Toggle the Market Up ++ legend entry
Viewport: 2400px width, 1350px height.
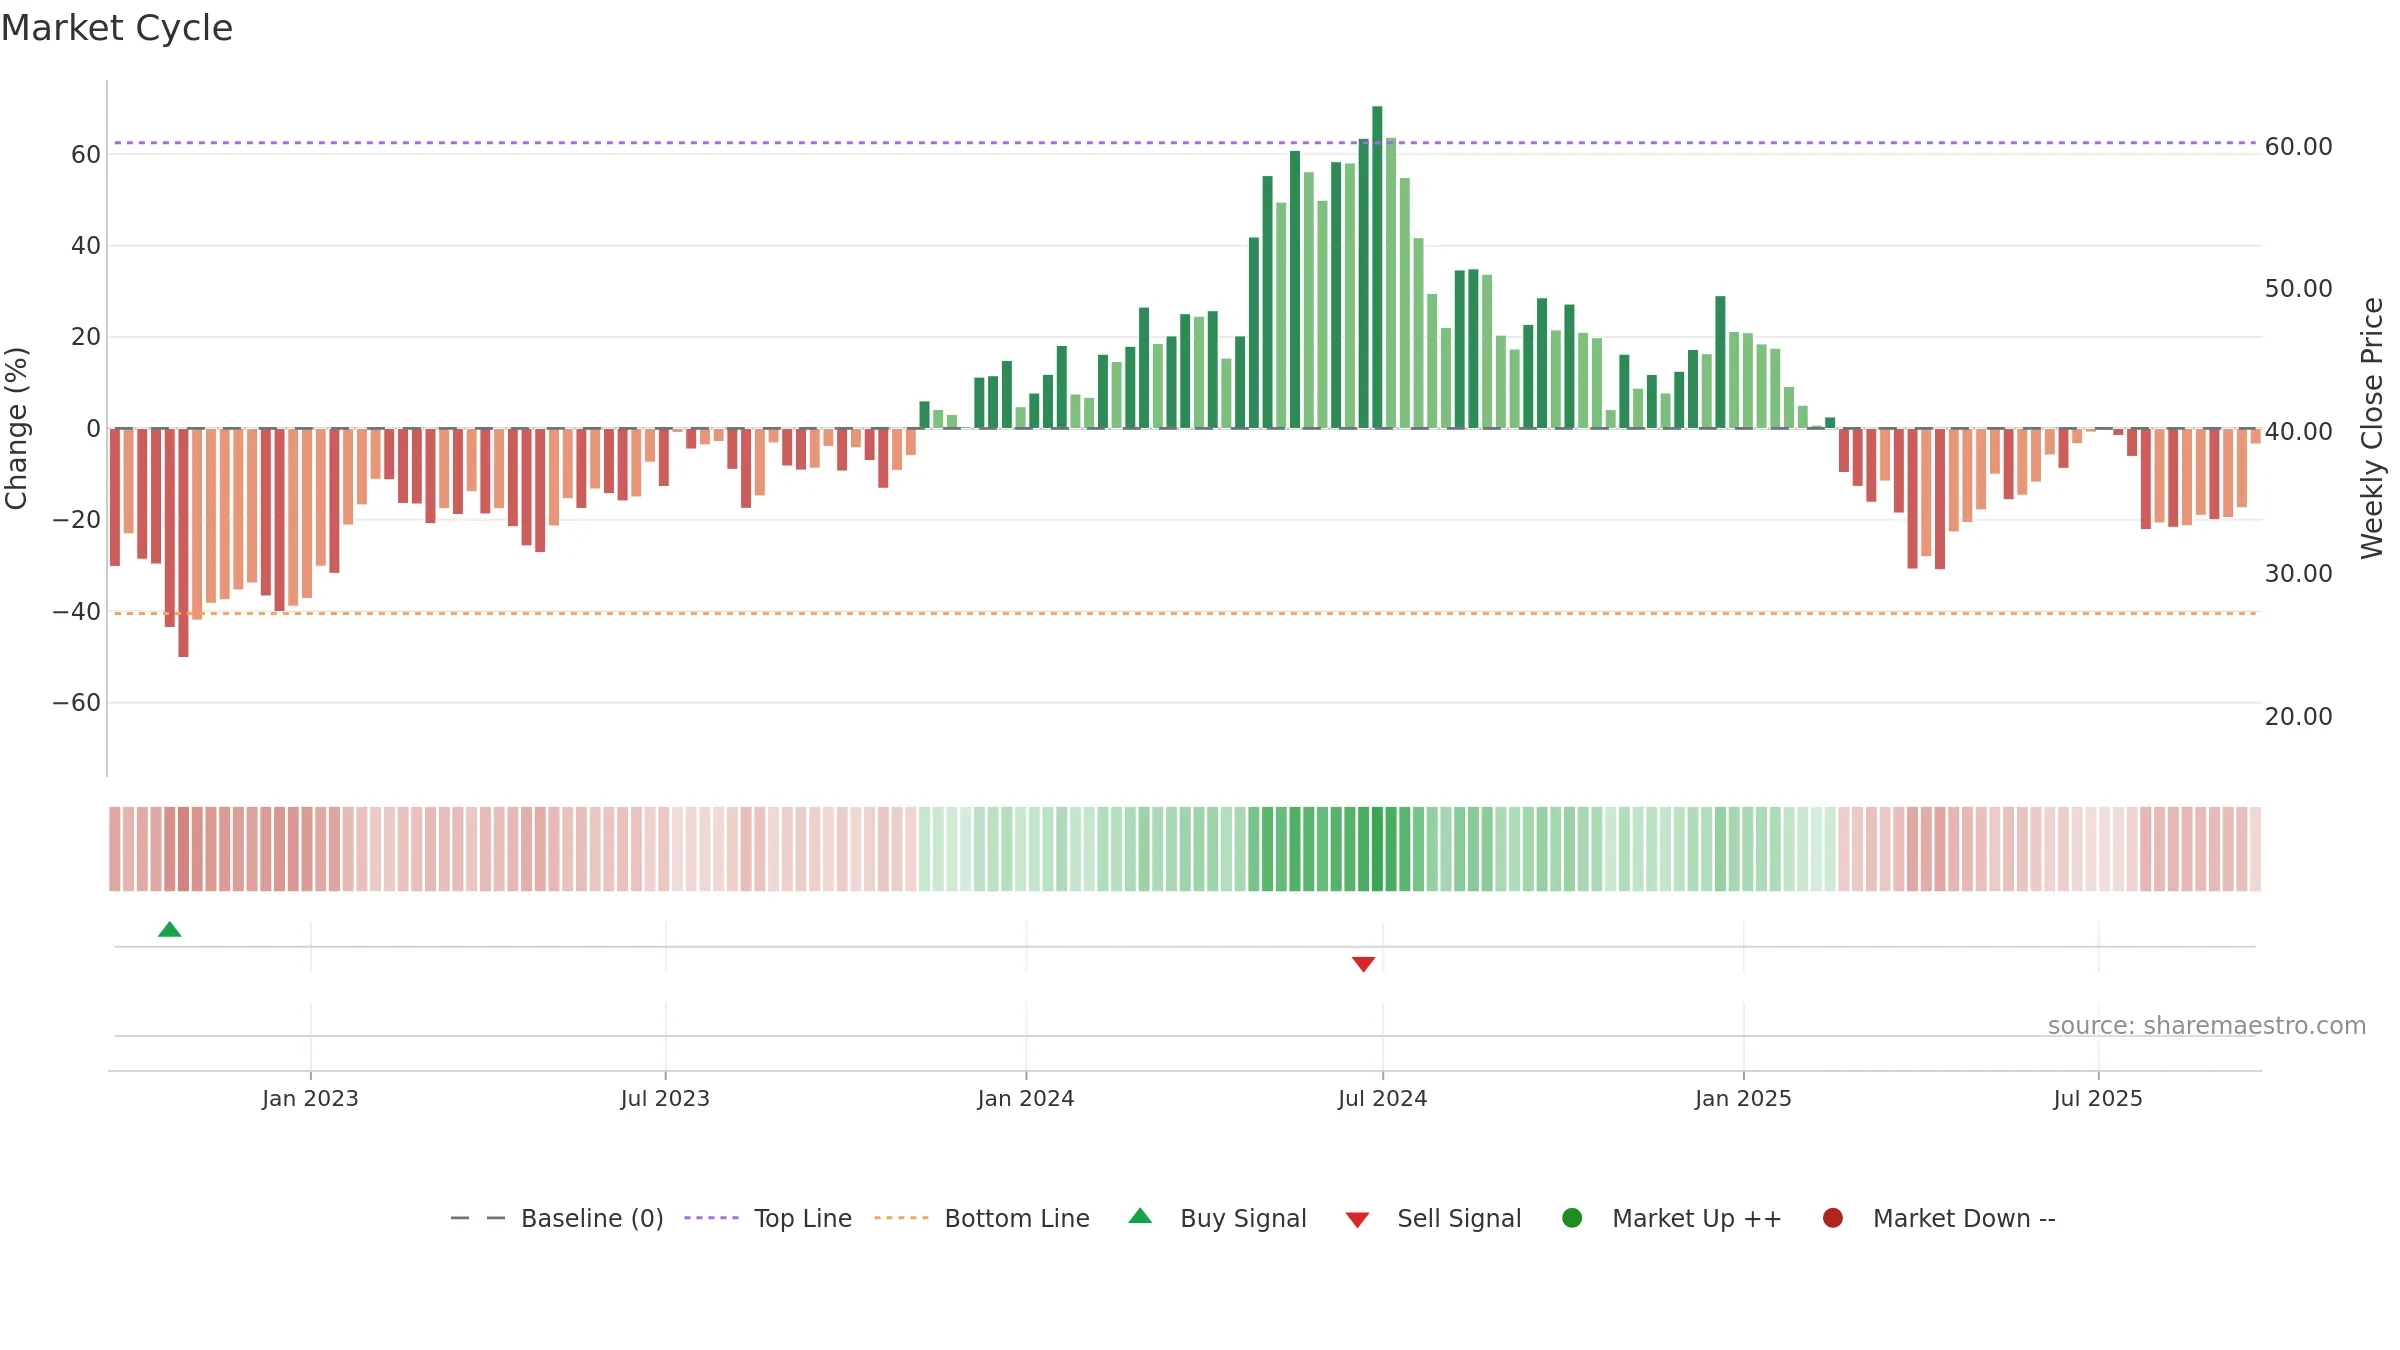point(1671,1218)
